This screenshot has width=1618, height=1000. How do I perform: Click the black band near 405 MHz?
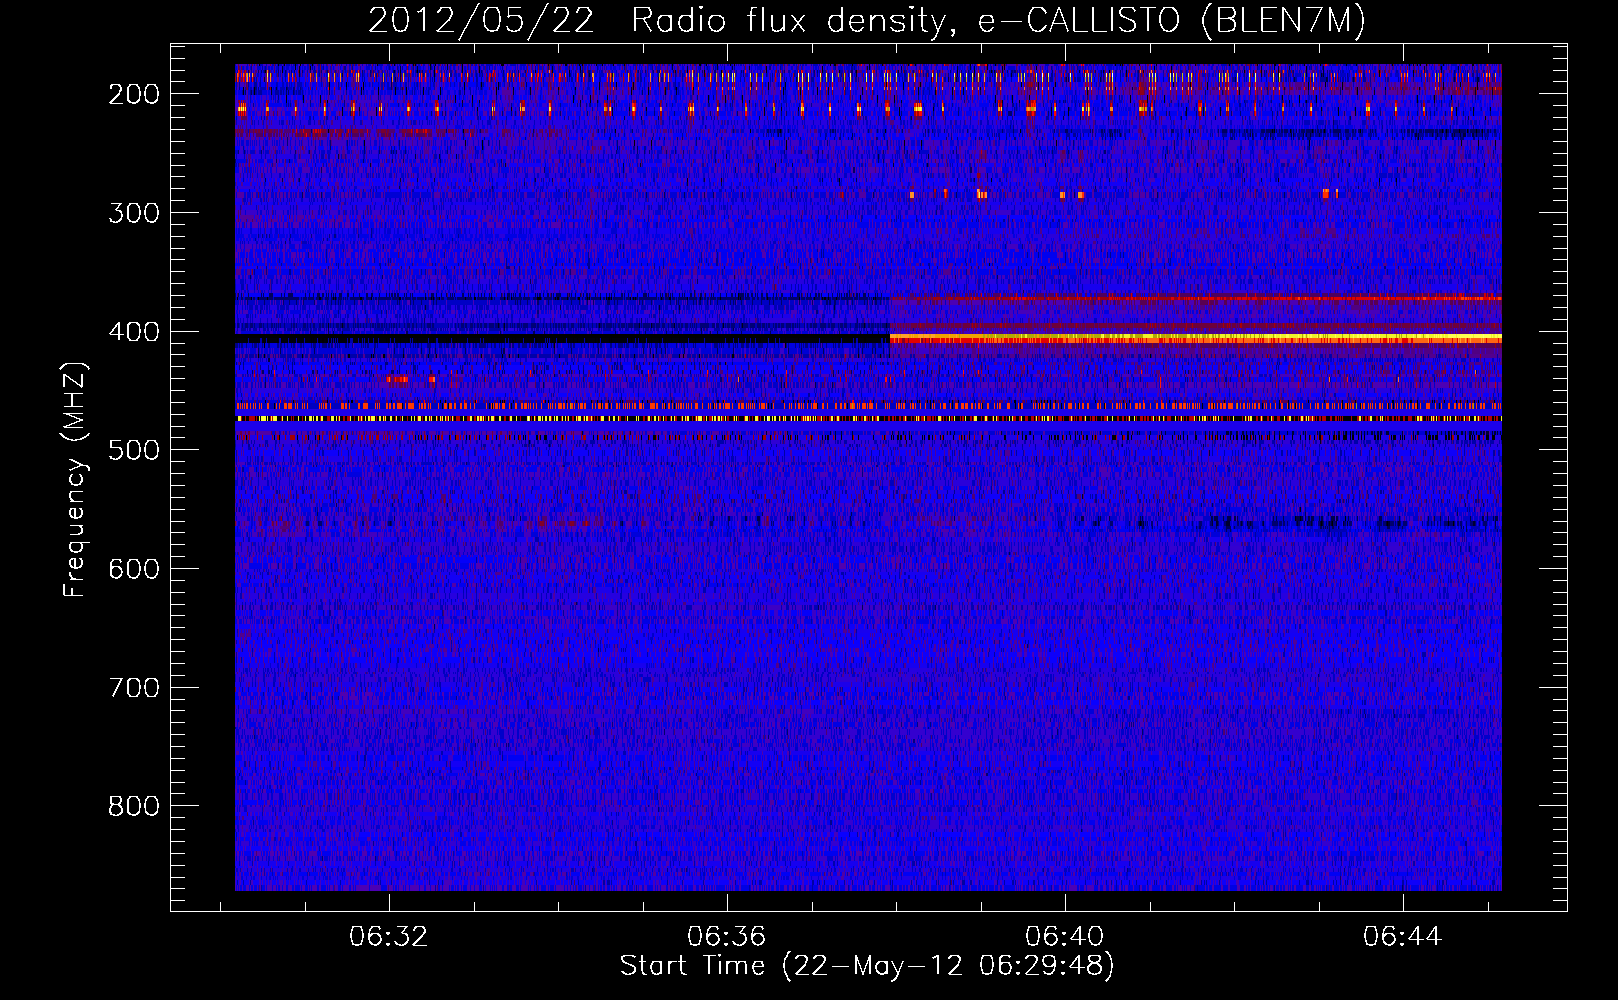[562, 339]
